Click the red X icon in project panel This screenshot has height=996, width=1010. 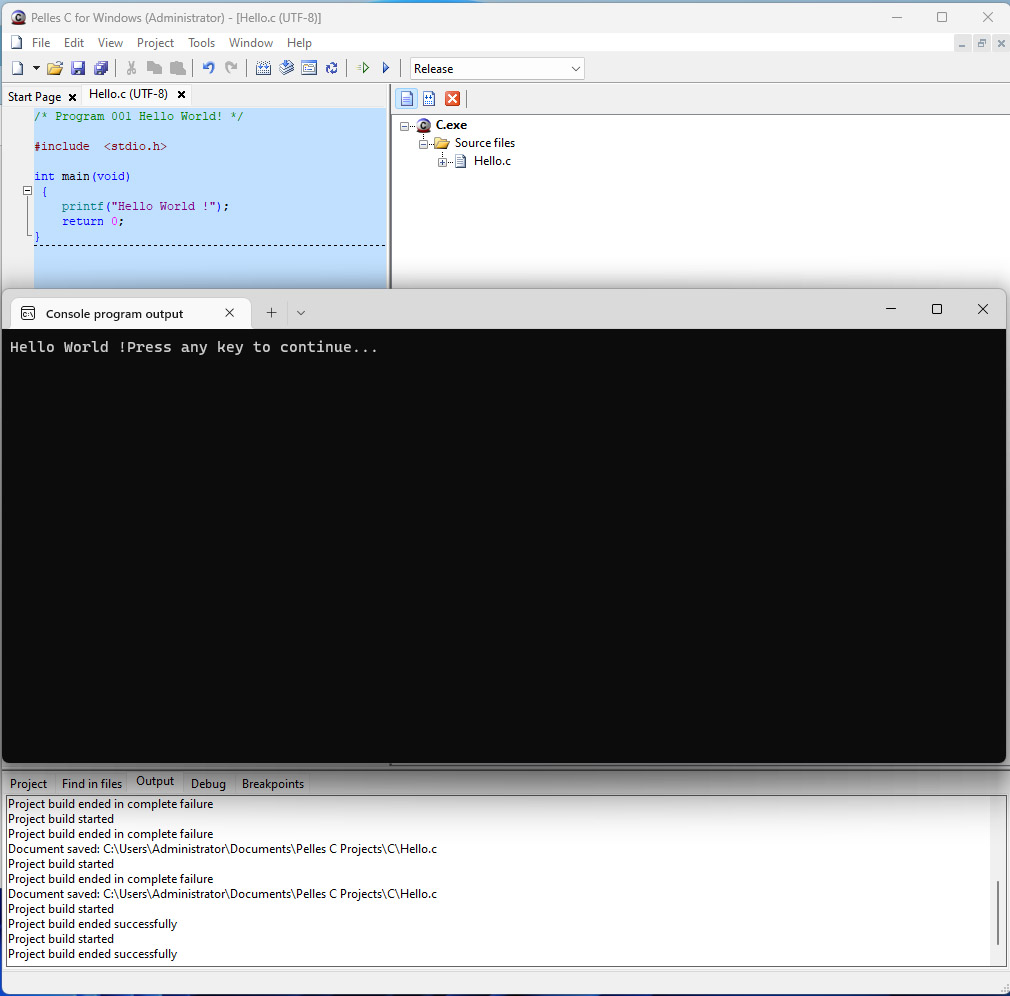coord(452,98)
